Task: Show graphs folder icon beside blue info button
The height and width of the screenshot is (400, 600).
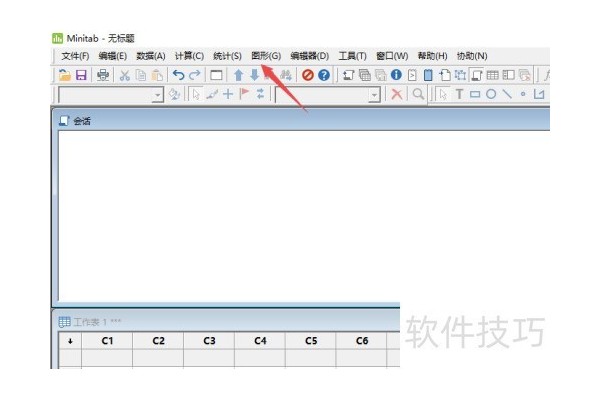Action: point(380,75)
